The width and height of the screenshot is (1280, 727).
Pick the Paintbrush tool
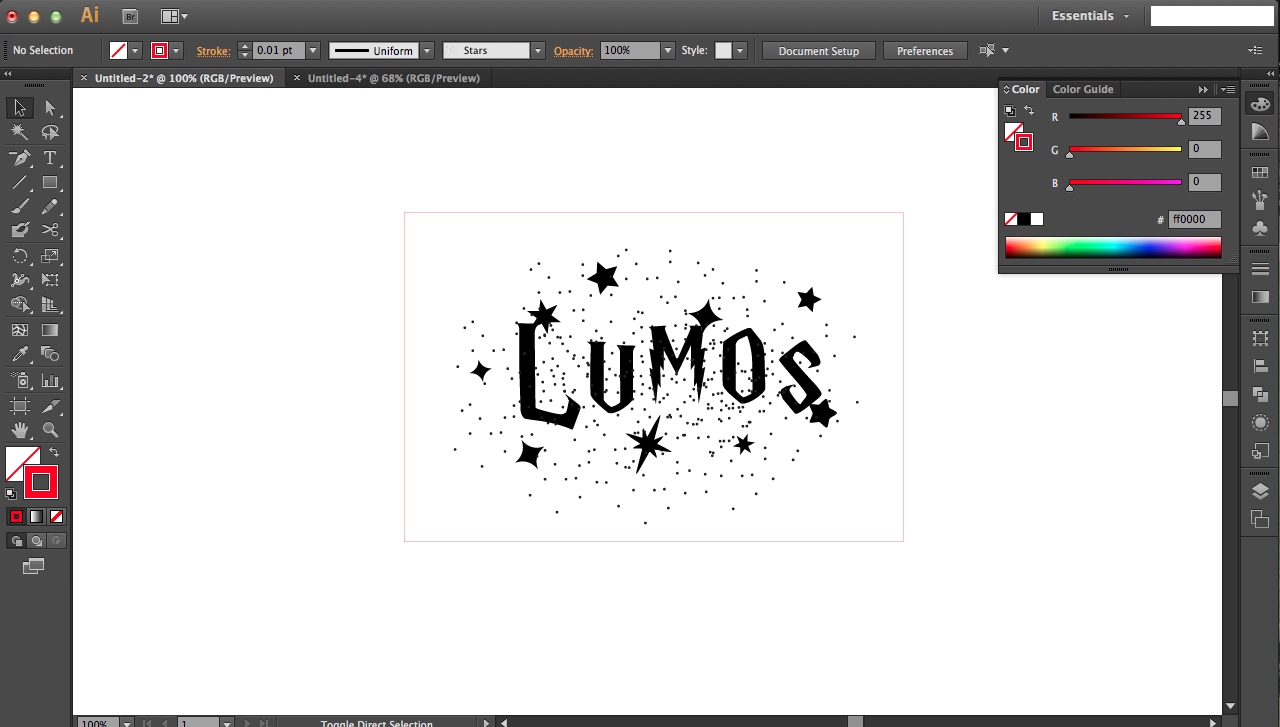click(19, 207)
